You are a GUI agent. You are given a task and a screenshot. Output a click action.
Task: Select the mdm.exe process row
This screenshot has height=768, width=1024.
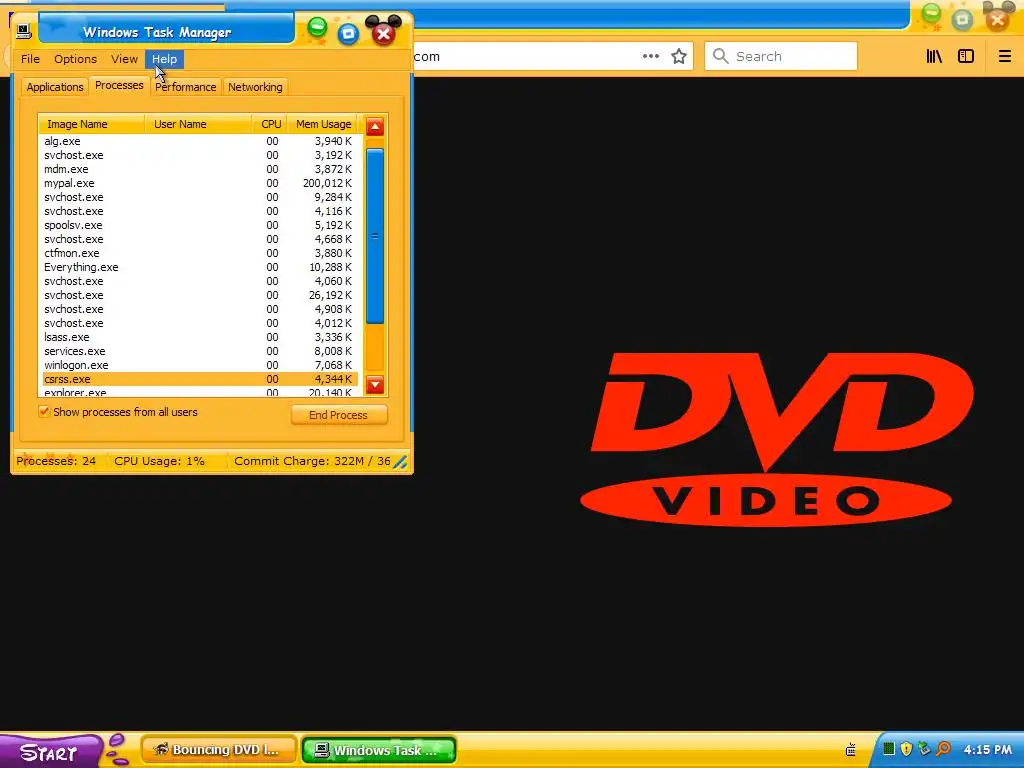pyautogui.click(x=198, y=169)
